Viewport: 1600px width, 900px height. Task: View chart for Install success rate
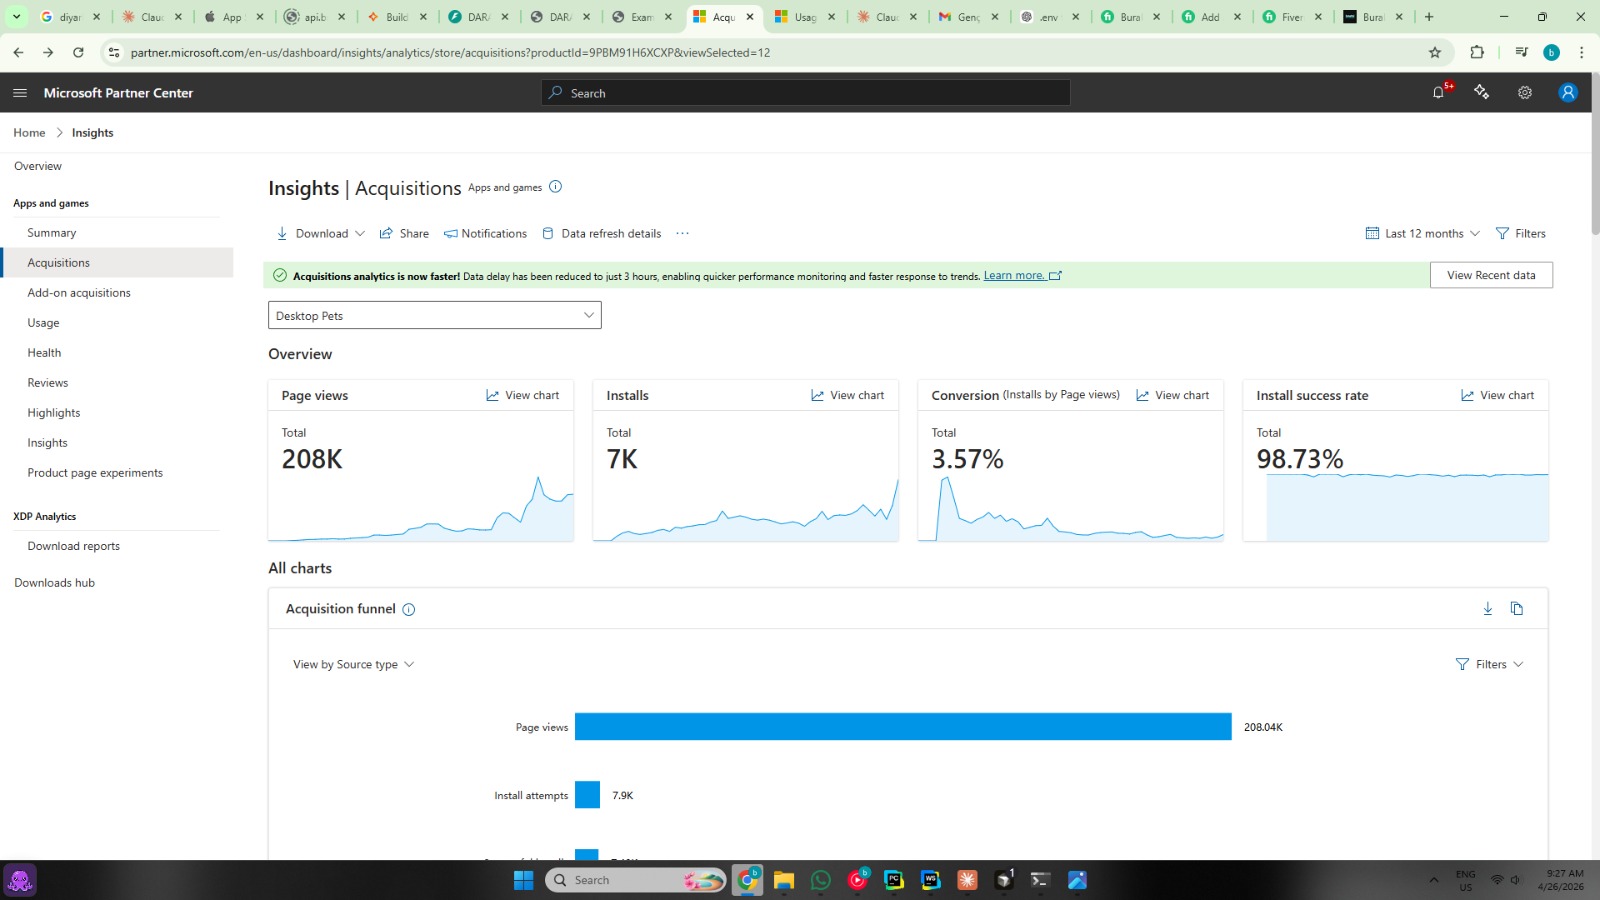point(1497,396)
